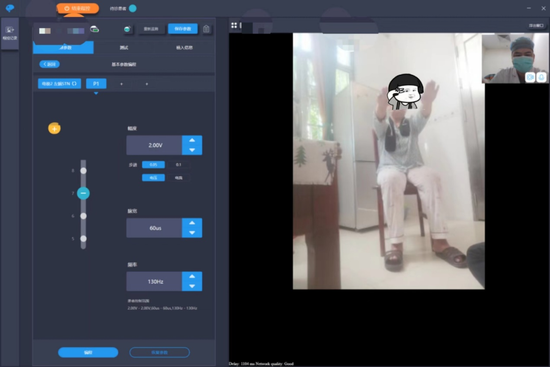Click the filled blue button at panel bottom
550x367 pixels.
click(88, 352)
